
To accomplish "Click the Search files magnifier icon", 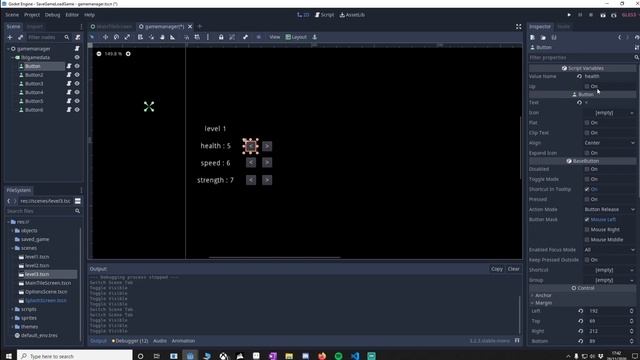I will pyautogui.click(x=78, y=211).
